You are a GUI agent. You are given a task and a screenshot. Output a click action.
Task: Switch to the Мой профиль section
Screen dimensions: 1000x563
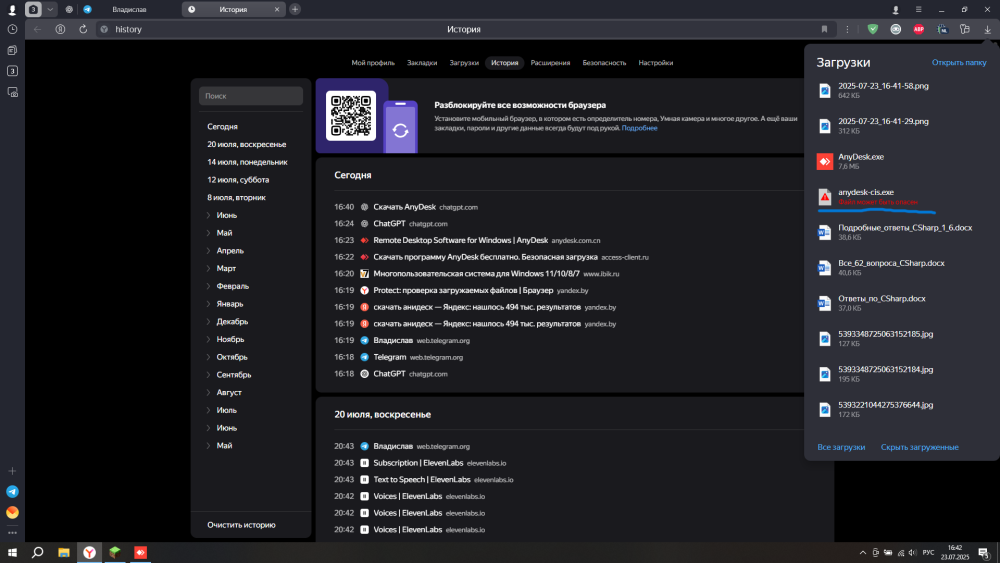[373, 62]
